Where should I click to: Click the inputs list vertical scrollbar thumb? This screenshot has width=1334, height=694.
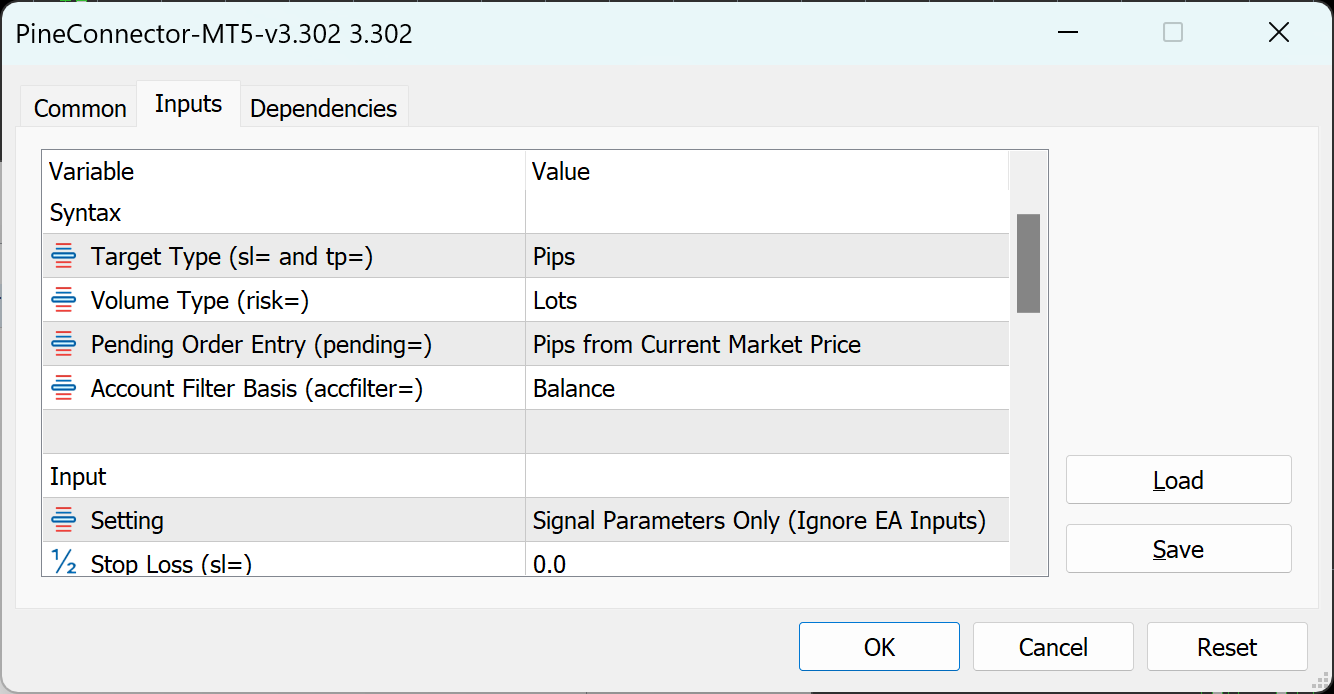1028,263
